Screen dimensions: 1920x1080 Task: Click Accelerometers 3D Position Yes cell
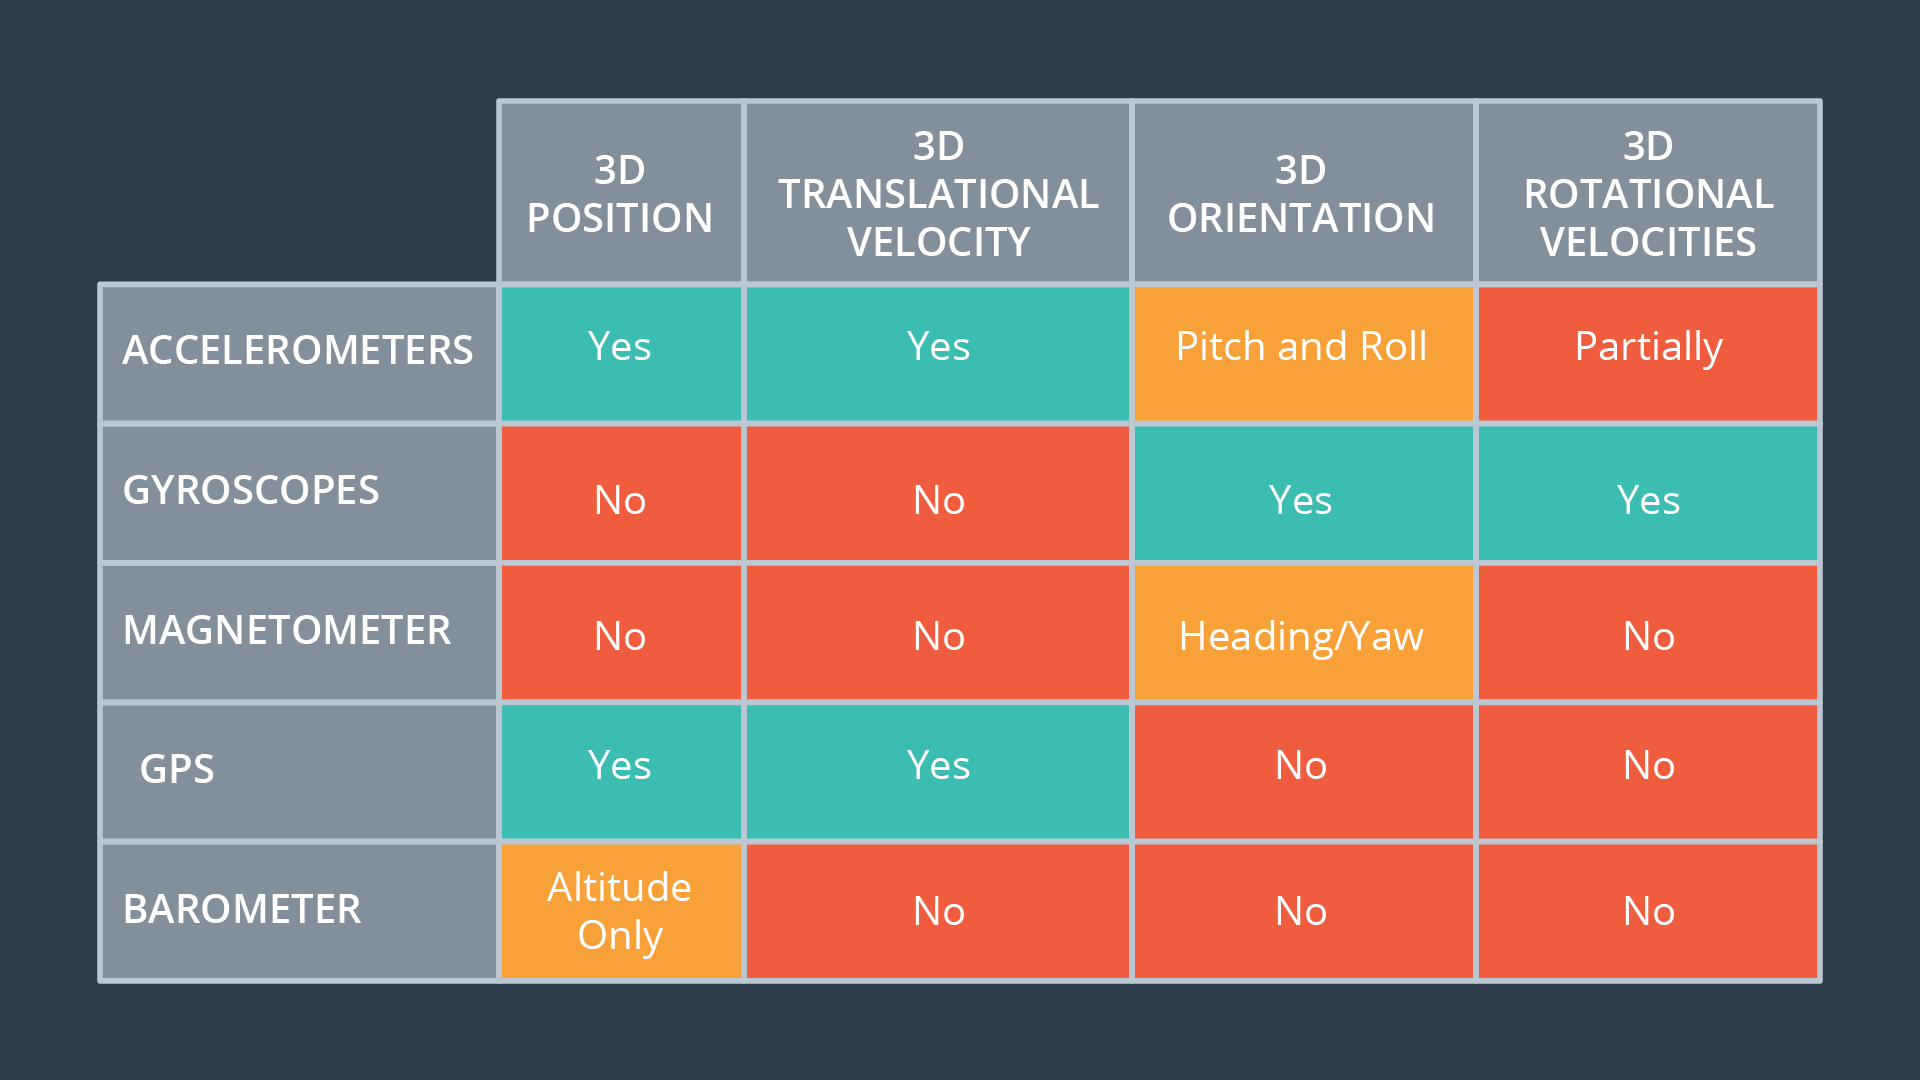[620, 354]
